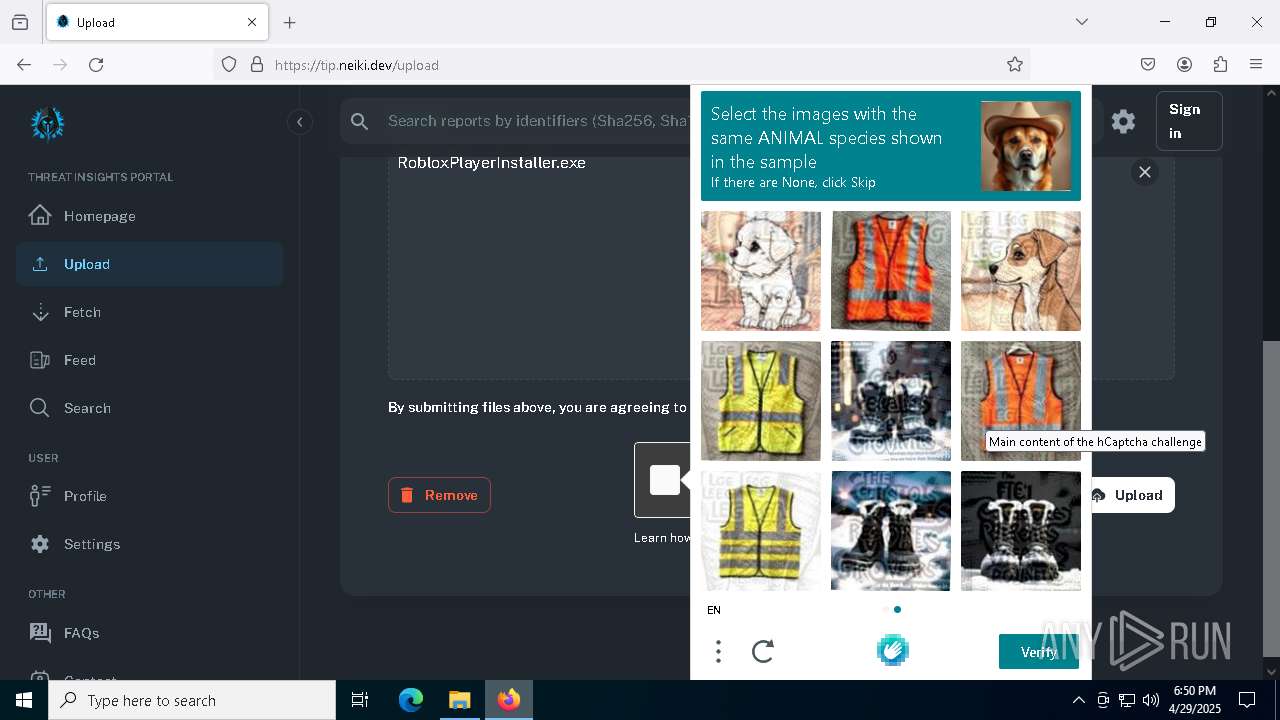Select the boots bottom-row center image
The width and height of the screenshot is (1280, 720).
click(x=891, y=531)
